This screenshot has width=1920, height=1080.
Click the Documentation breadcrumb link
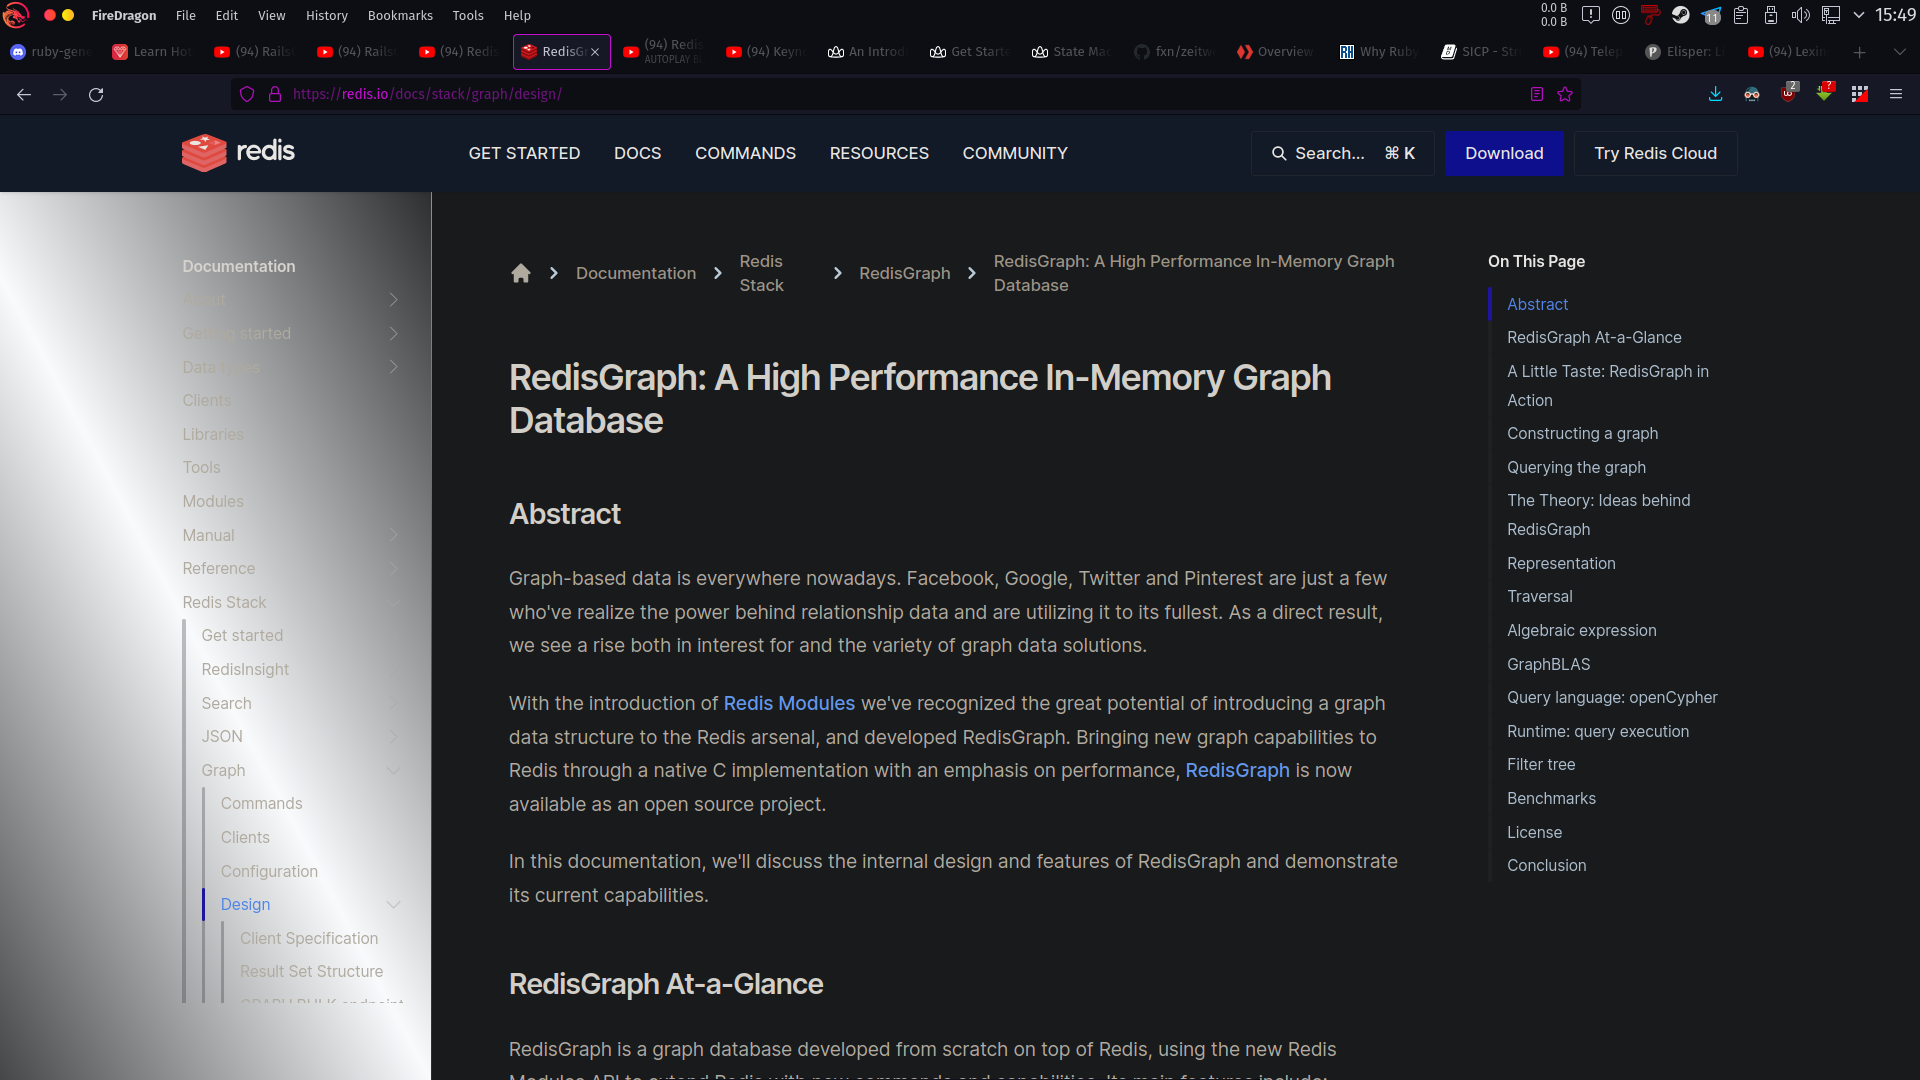point(636,273)
